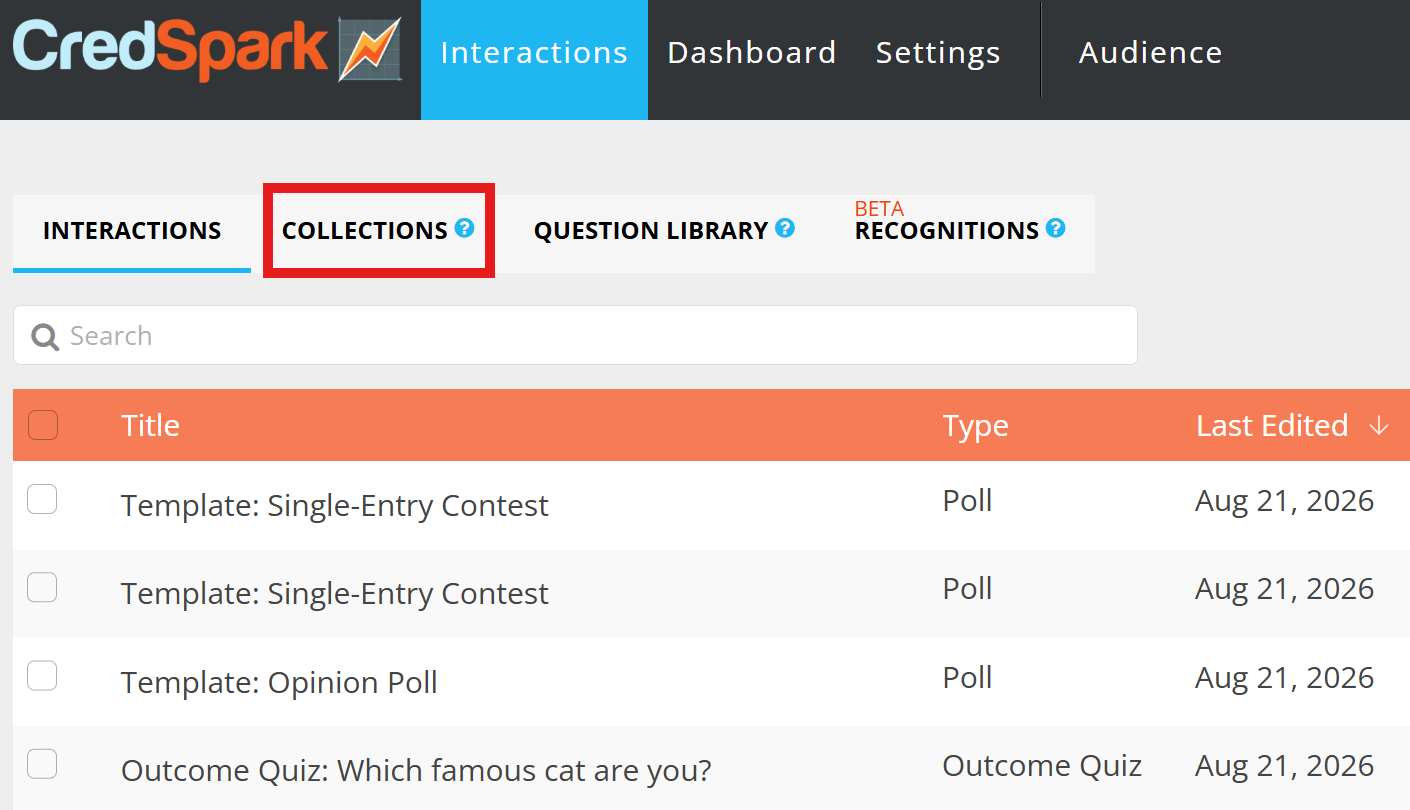This screenshot has height=810, width=1410.
Task: Open Settings from the top navigation
Action: (938, 53)
